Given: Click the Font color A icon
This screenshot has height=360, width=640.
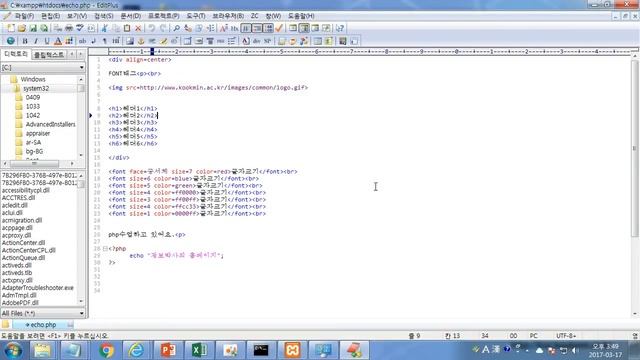Looking at the screenshot, I should pyautogui.click(x=58, y=41).
